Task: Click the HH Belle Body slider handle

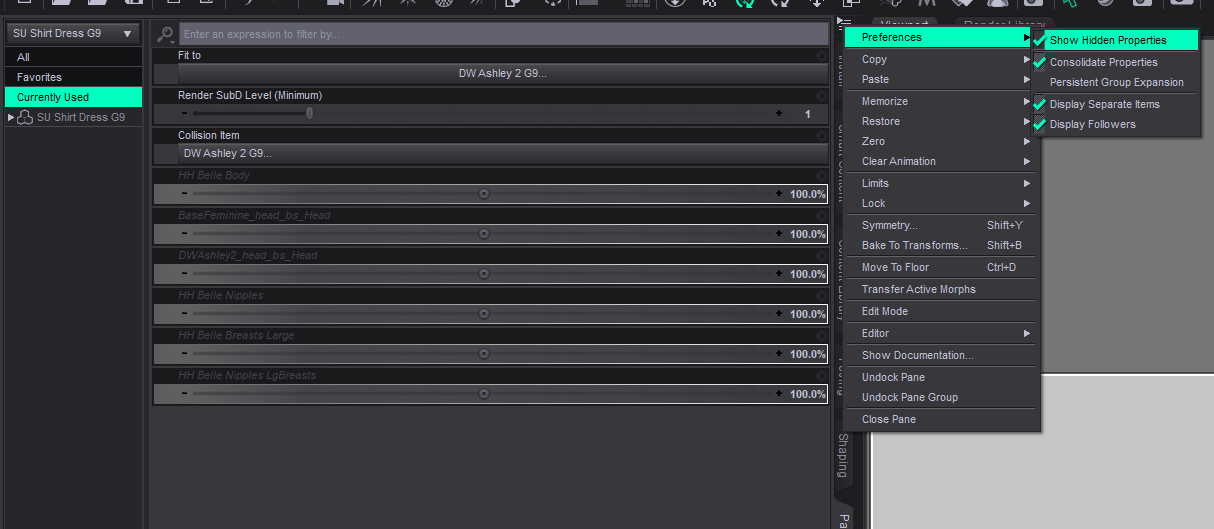Action: 484,194
